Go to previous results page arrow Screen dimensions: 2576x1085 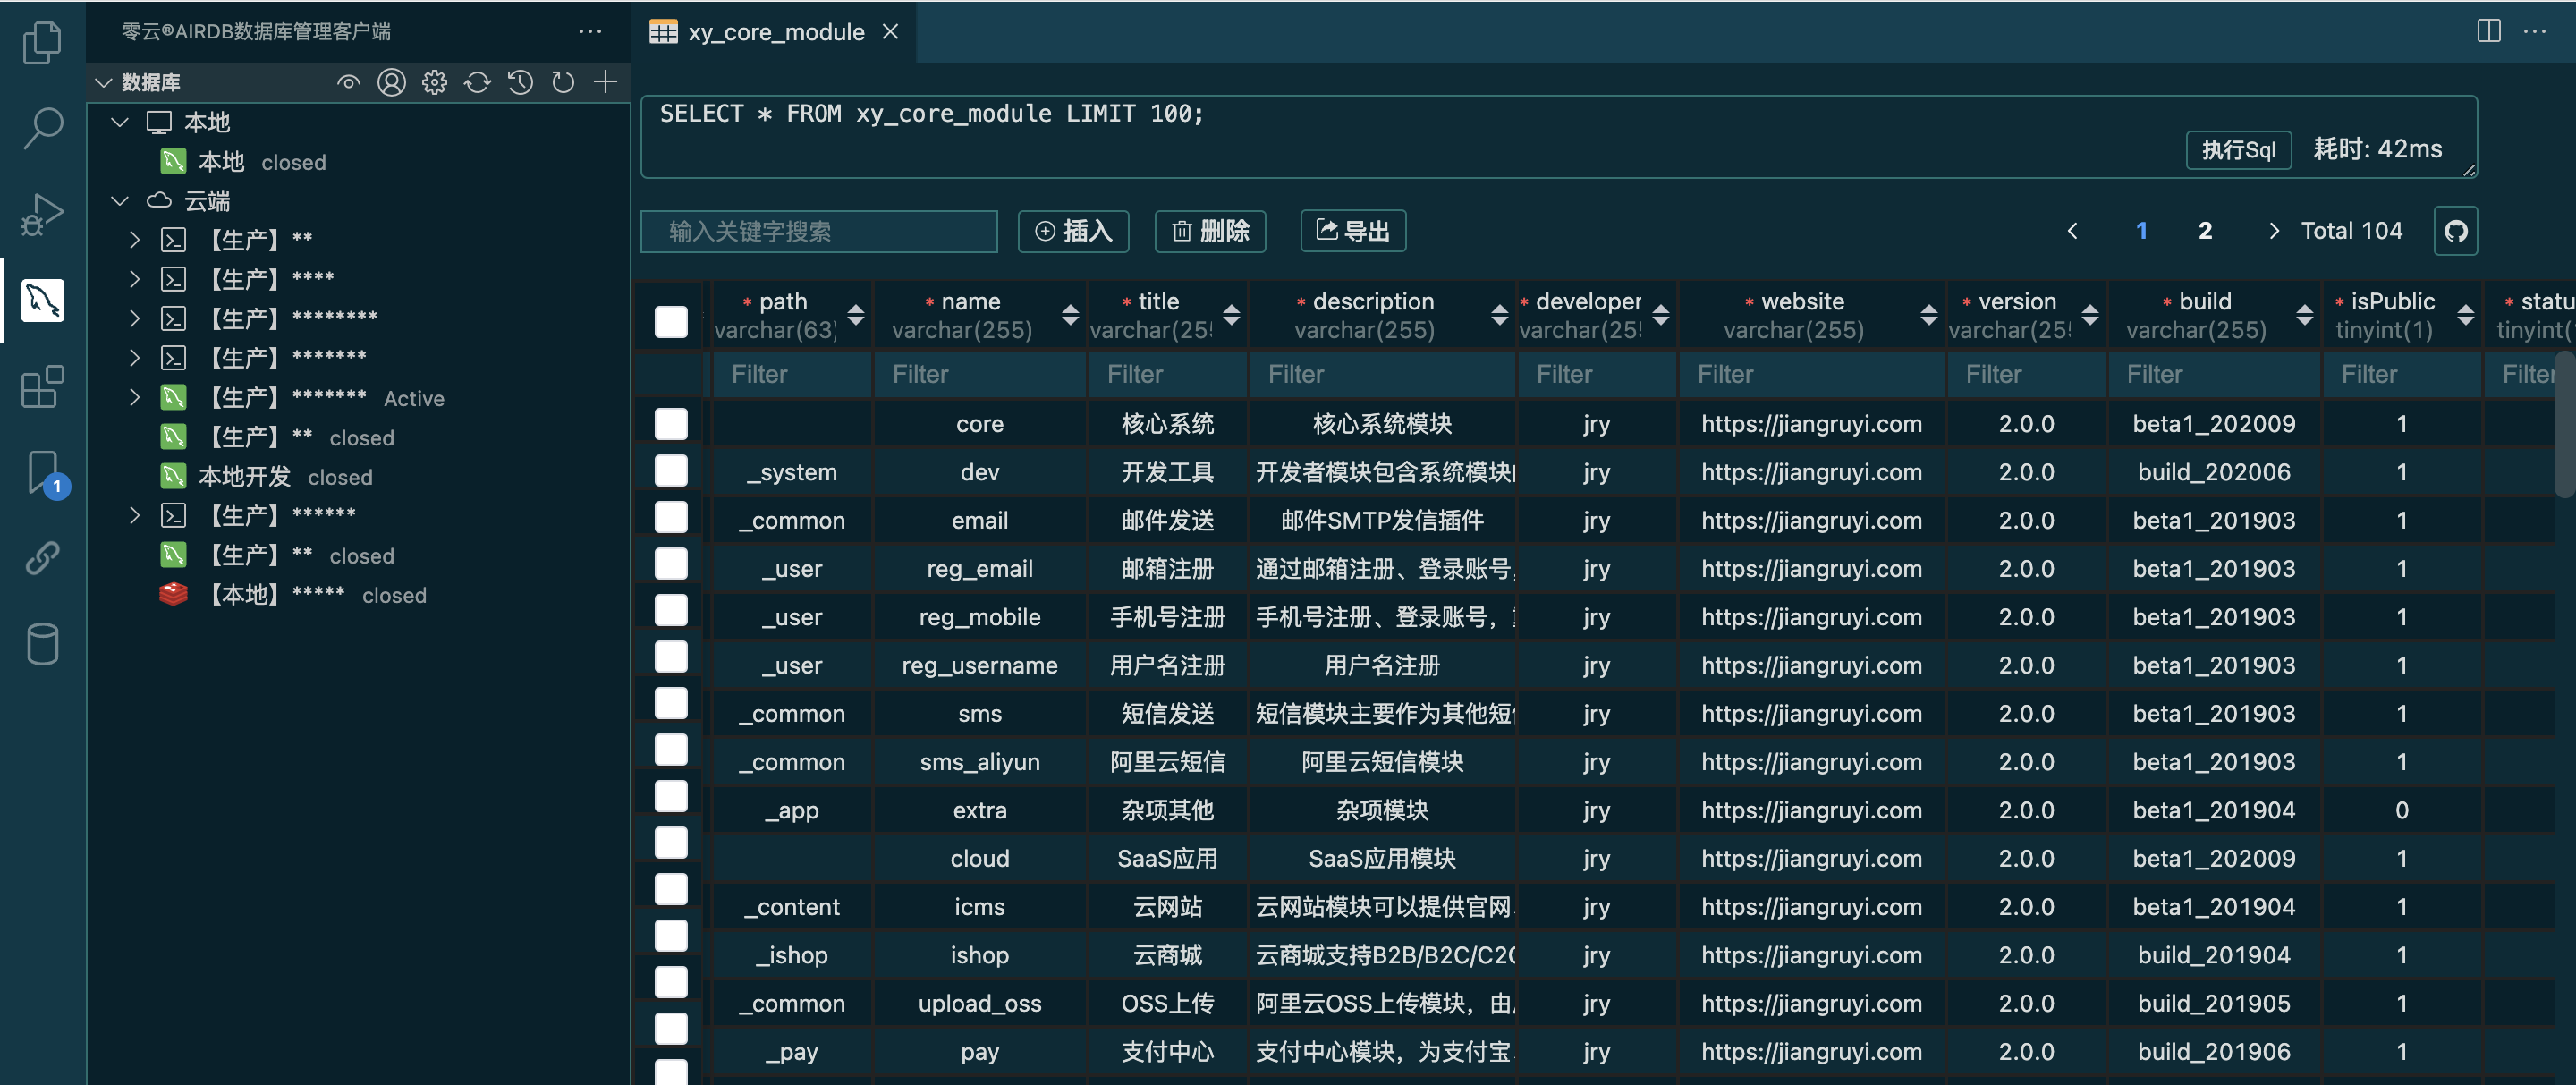coord(2072,231)
